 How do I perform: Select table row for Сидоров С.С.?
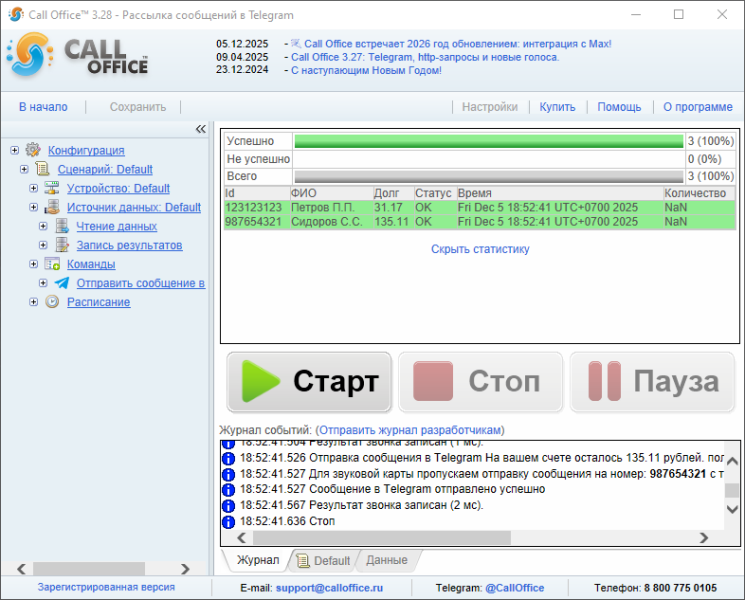point(480,222)
